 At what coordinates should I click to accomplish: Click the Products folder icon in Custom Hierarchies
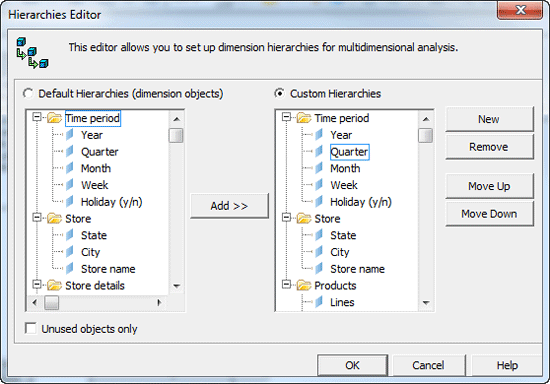pos(304,285)
